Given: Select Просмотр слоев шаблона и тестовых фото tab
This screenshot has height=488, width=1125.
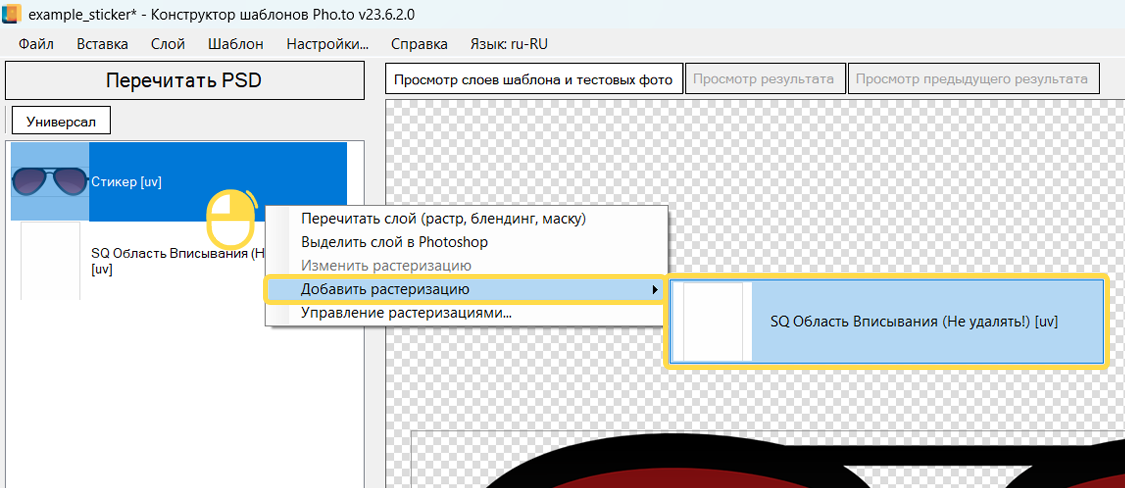Looking at the screenshot, I should [534, 79].
